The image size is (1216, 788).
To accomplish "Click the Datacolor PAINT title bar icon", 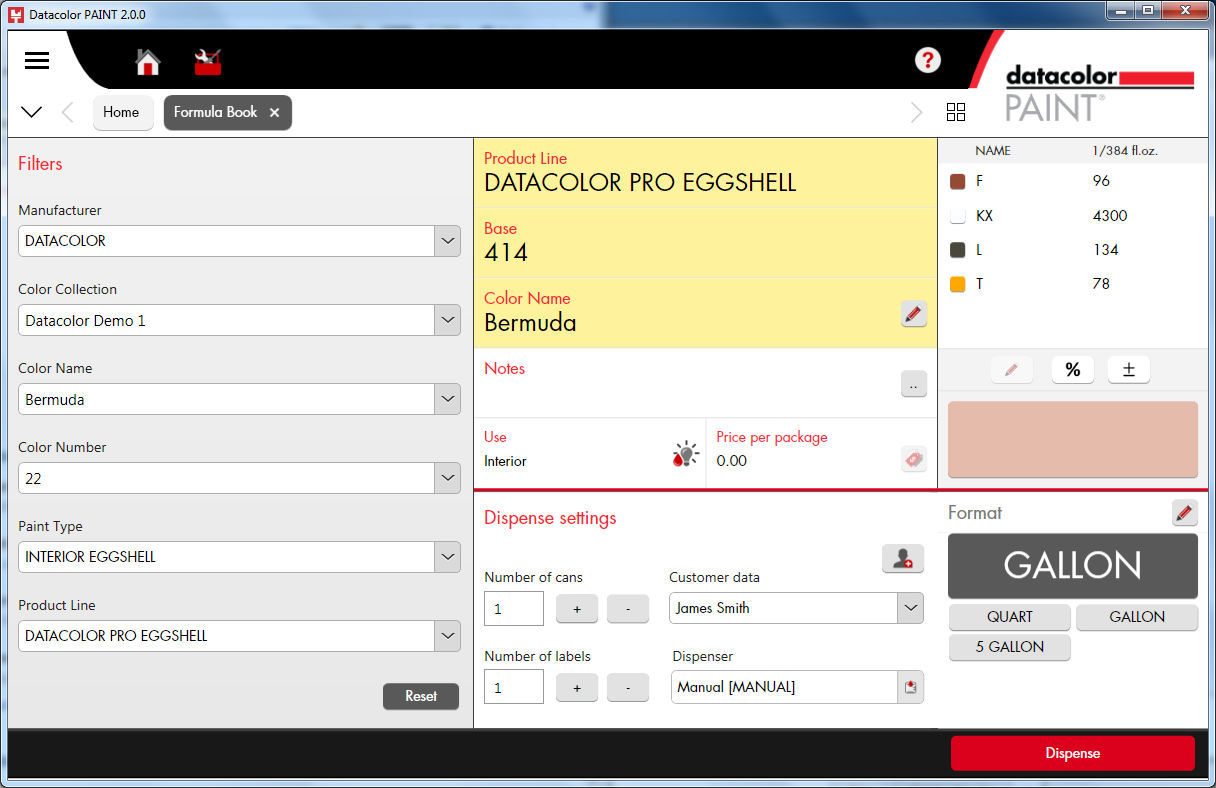I will (x=16, y=14).
